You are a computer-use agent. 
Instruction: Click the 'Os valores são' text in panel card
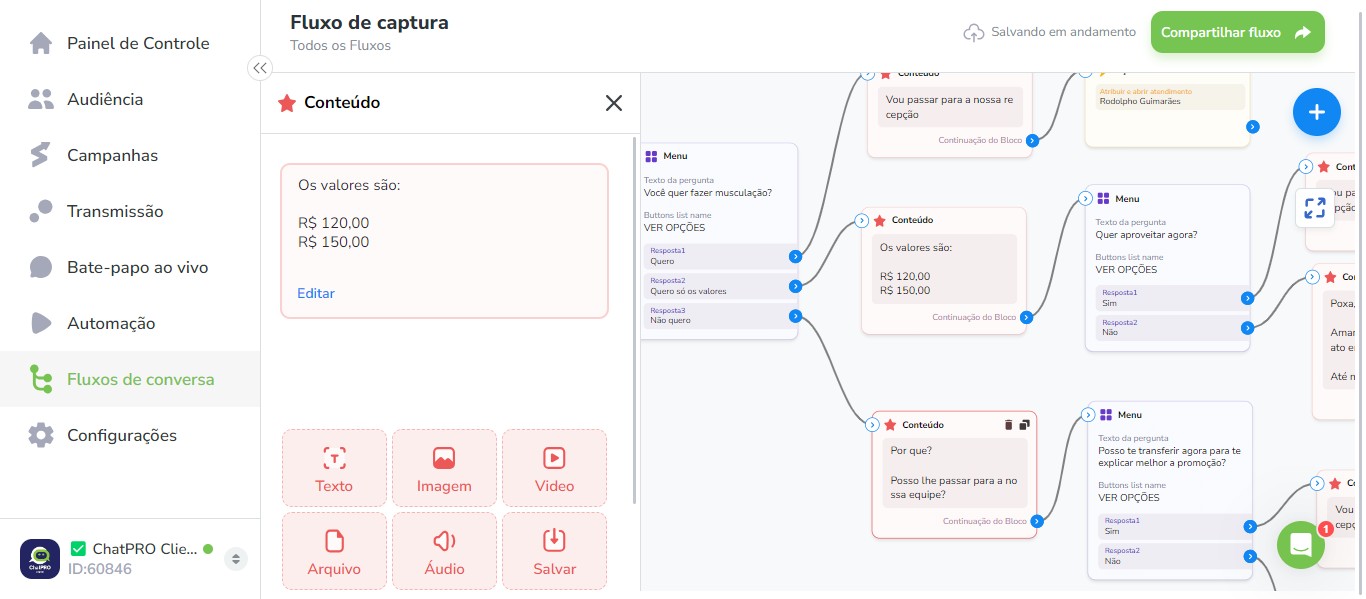[349, 185]
